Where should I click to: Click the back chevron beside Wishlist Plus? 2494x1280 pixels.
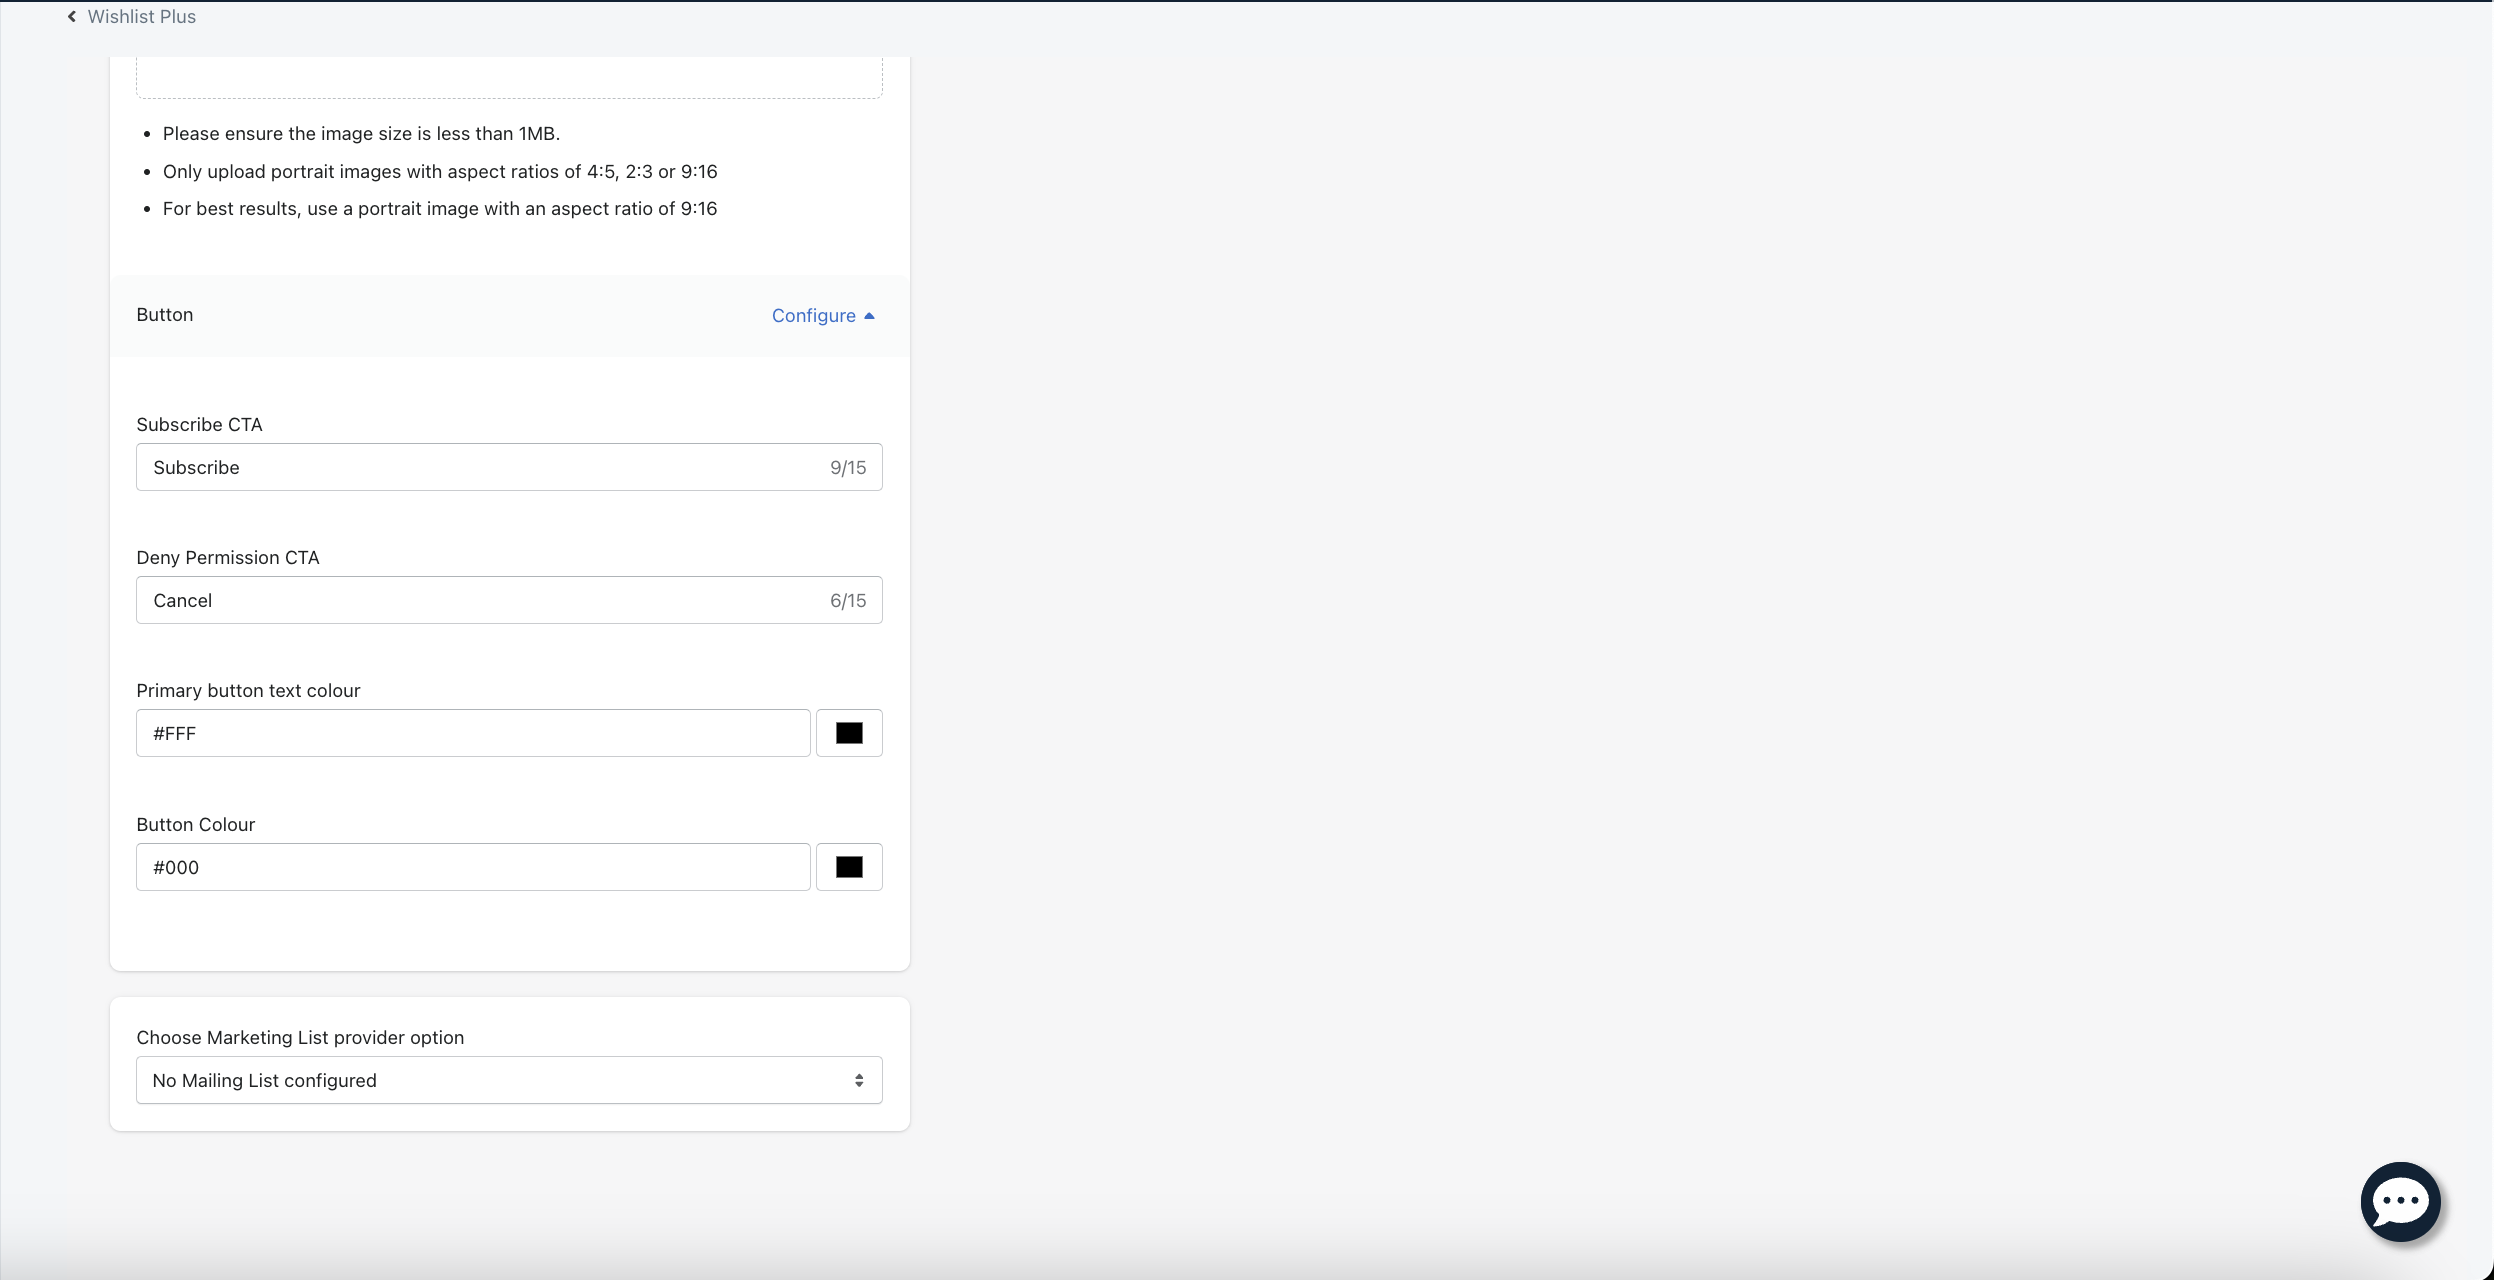[x=72, y=17]
